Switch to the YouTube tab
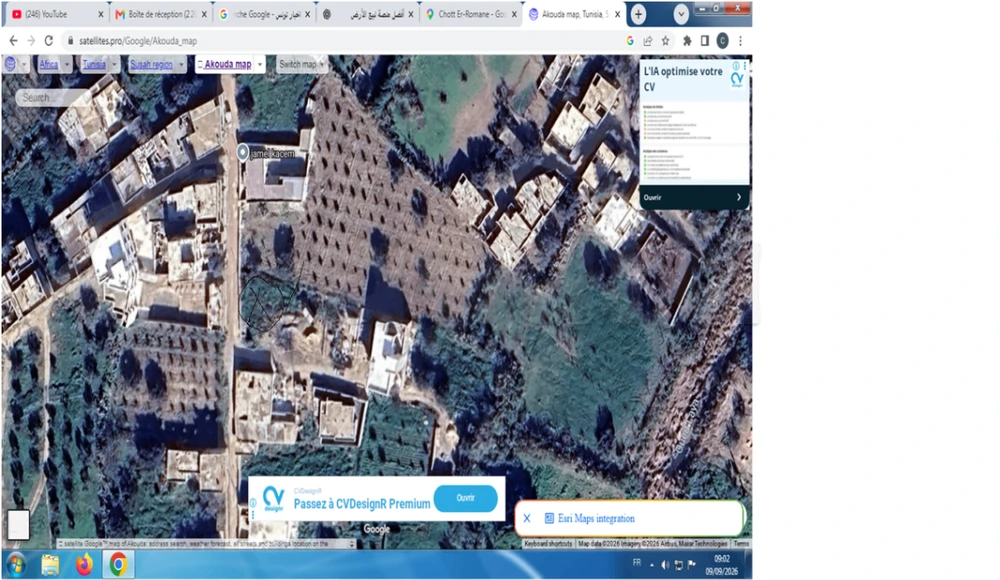Viewport: 1000px width, 580px height. 57,14
